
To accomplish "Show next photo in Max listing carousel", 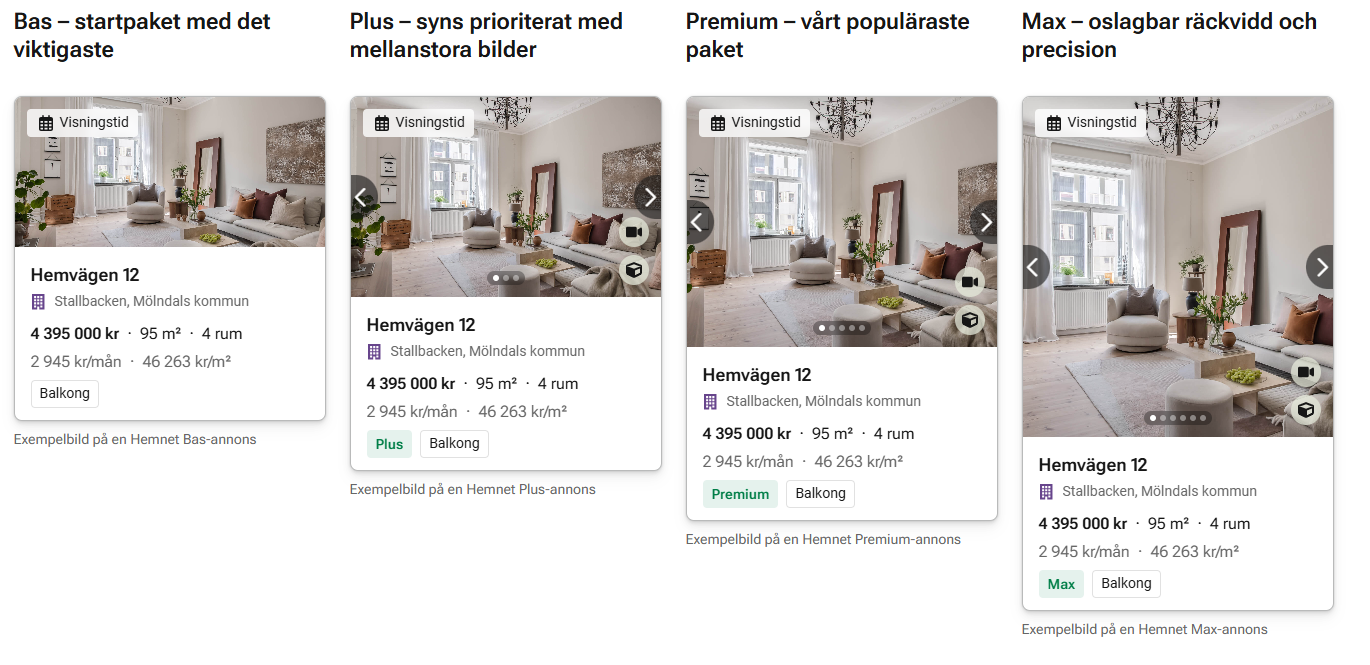I will pyautogui.click(x=1321, y=267).
